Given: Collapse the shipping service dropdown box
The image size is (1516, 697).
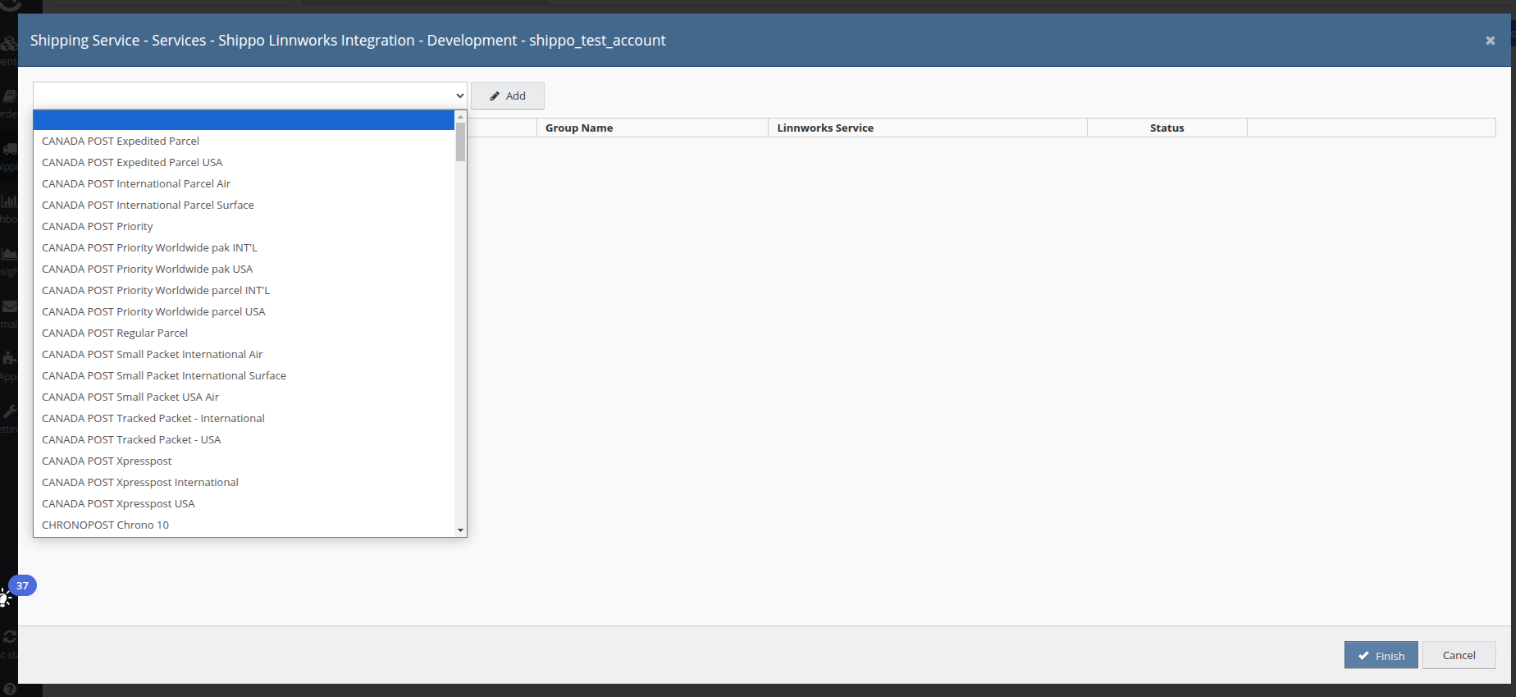Looking at the screenshot, I should click(250, 95).
